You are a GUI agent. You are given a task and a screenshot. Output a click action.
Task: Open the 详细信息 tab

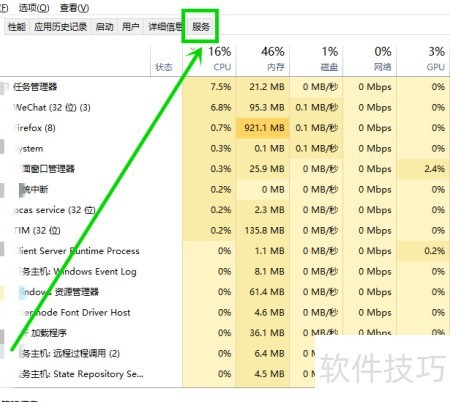point(165,27)
